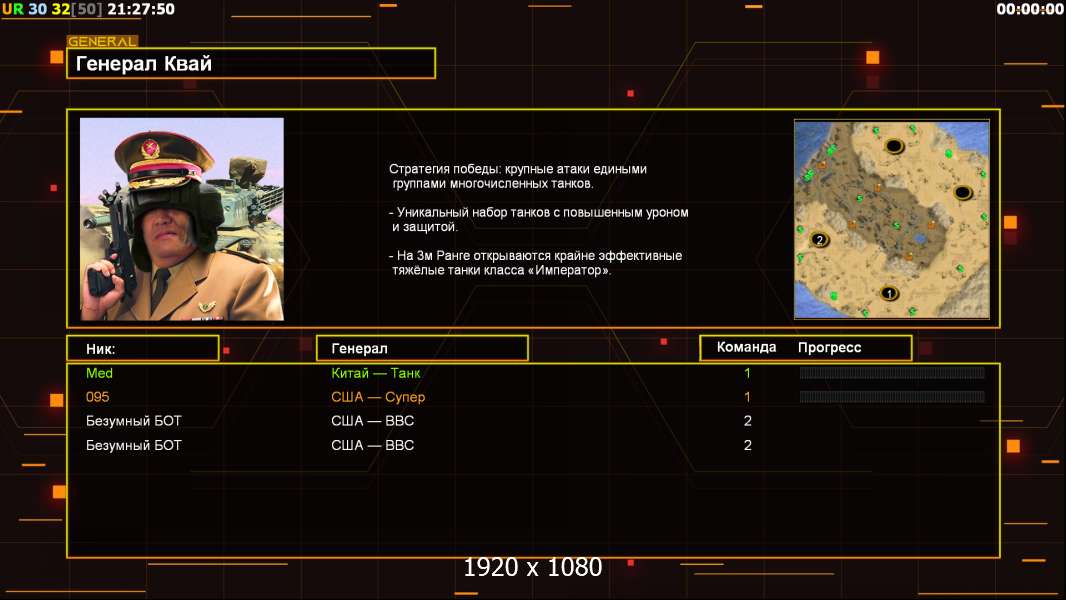
Task: Click the 'Генерал Квай' title box
Action: [251, 63]
